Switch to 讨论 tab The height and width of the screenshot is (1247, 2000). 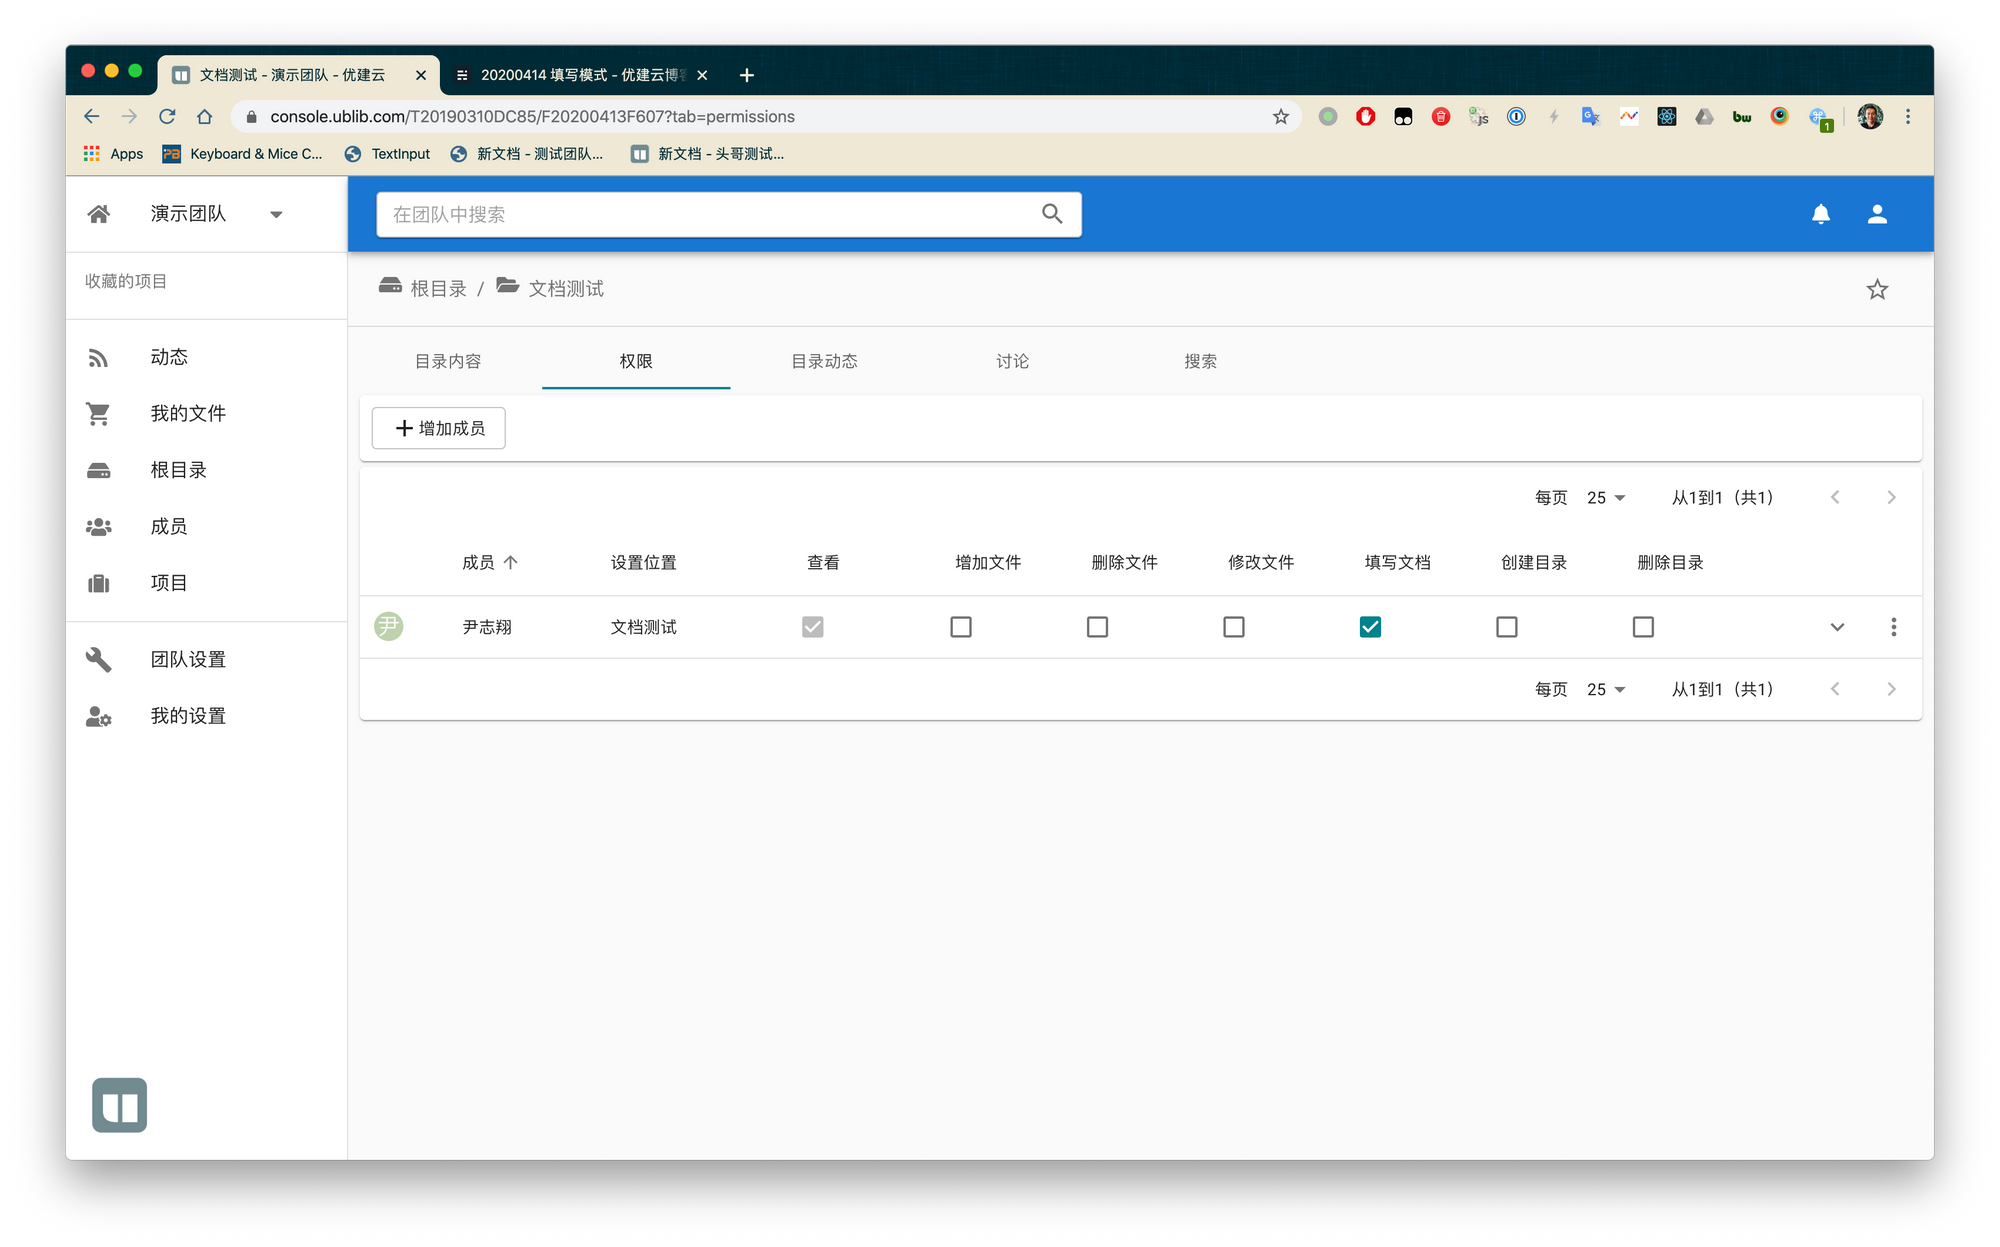click(1012, 361)
